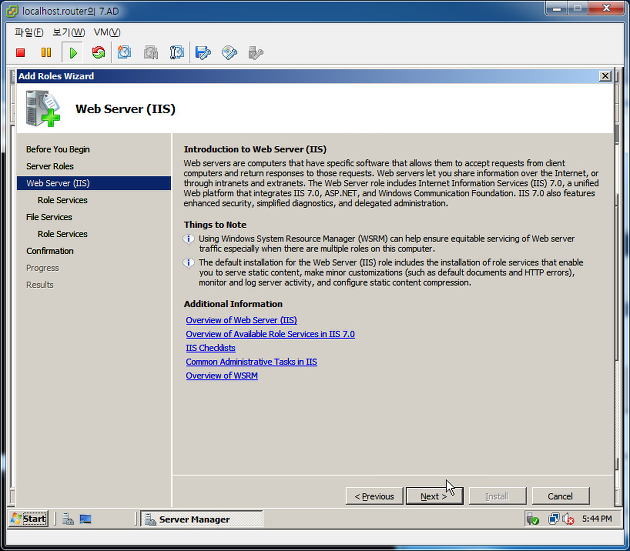Click the Reset VM icon
The image size is (630, 551).
(98, 53)
